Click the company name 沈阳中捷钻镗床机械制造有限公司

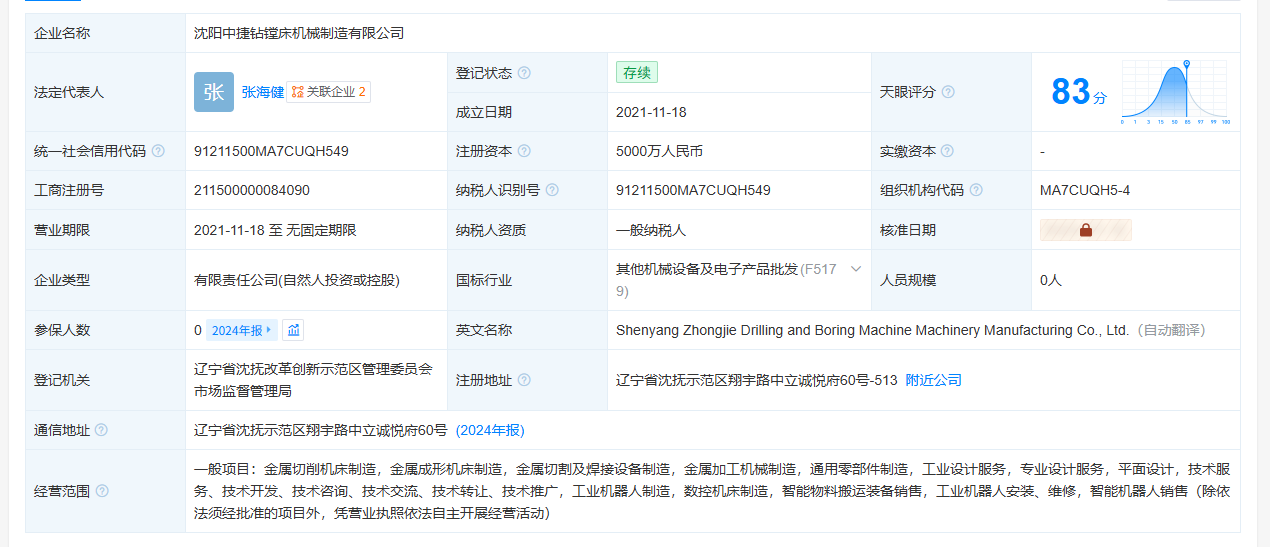(299, 33)
